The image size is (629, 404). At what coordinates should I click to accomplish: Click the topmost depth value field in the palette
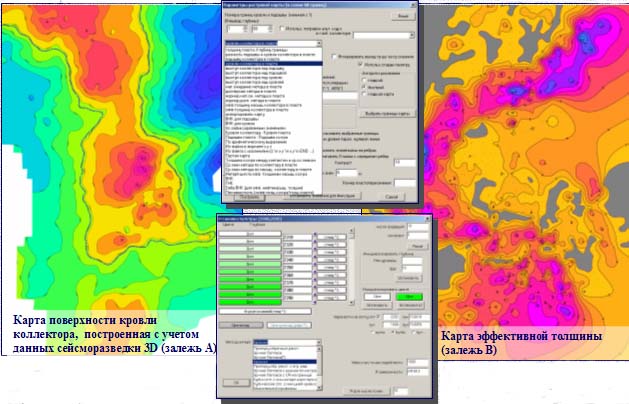[x=297, y=237]
